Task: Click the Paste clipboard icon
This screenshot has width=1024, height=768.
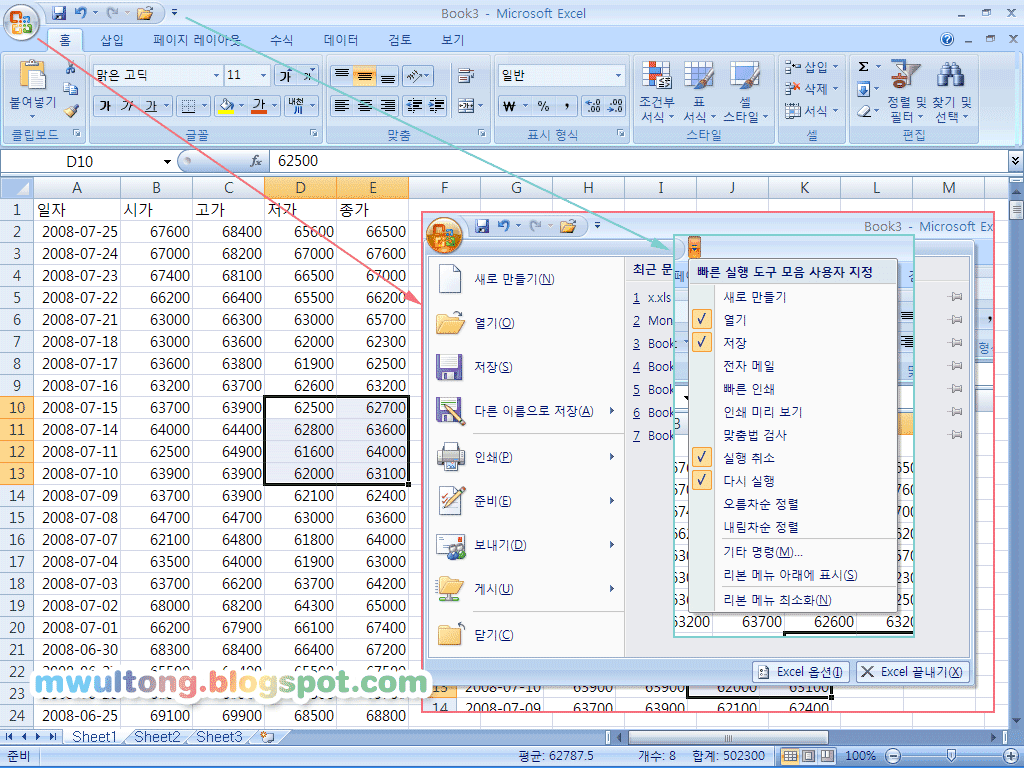Action: [x=32, y=74]
